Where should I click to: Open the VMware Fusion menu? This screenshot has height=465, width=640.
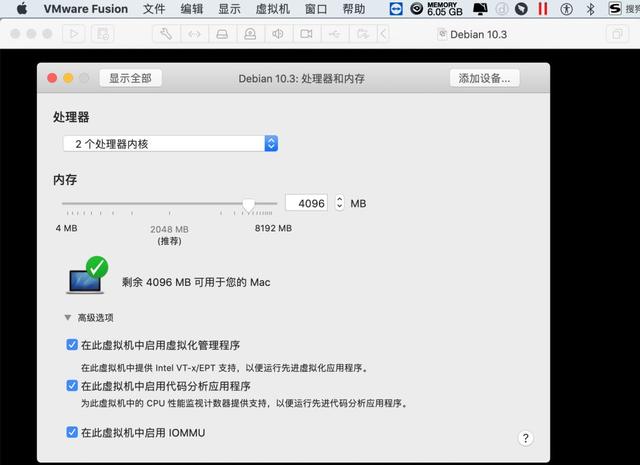(86, 9)
